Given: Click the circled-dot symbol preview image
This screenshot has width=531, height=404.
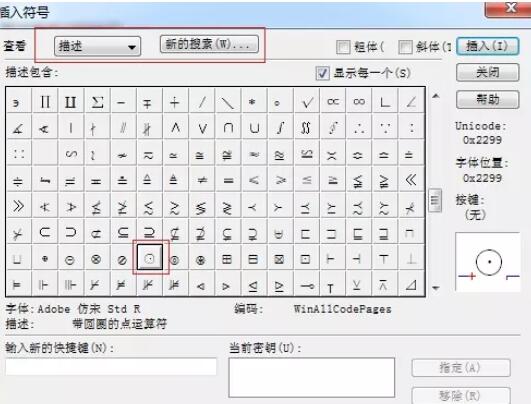Looking at the screenshot, I should (488, 262).
